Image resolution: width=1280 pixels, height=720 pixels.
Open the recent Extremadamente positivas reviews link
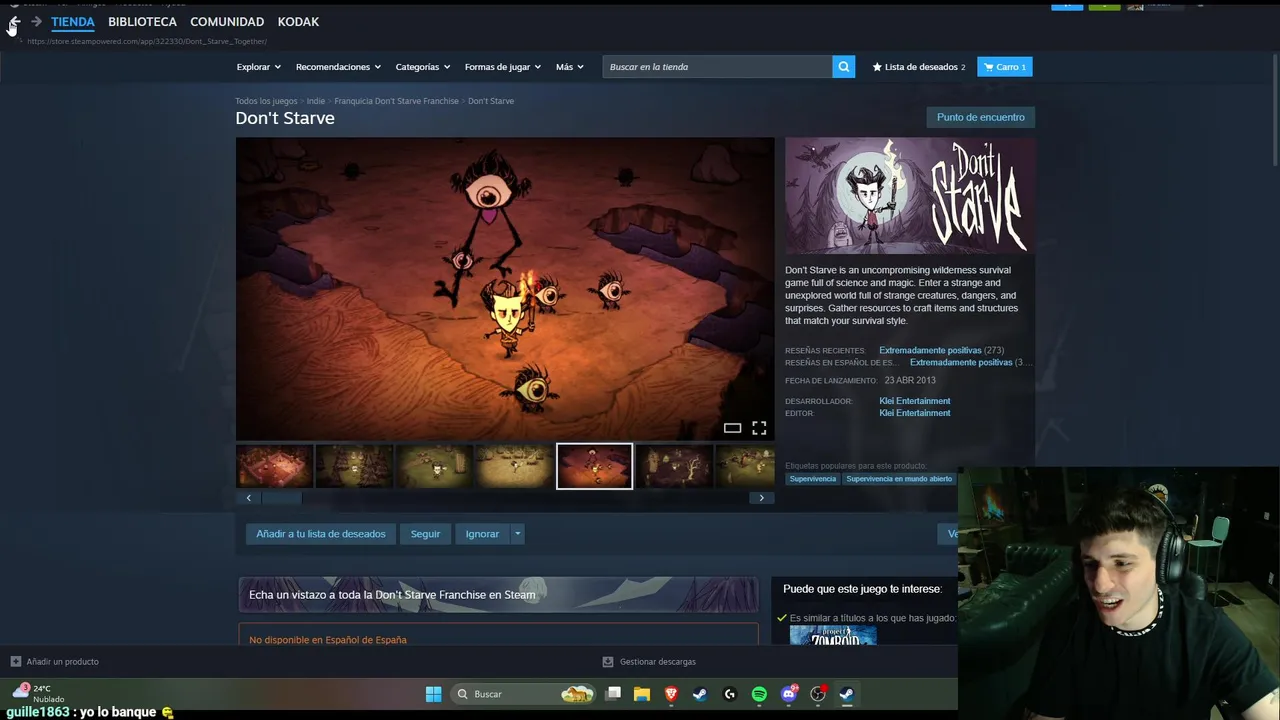(x=930, y=350)
